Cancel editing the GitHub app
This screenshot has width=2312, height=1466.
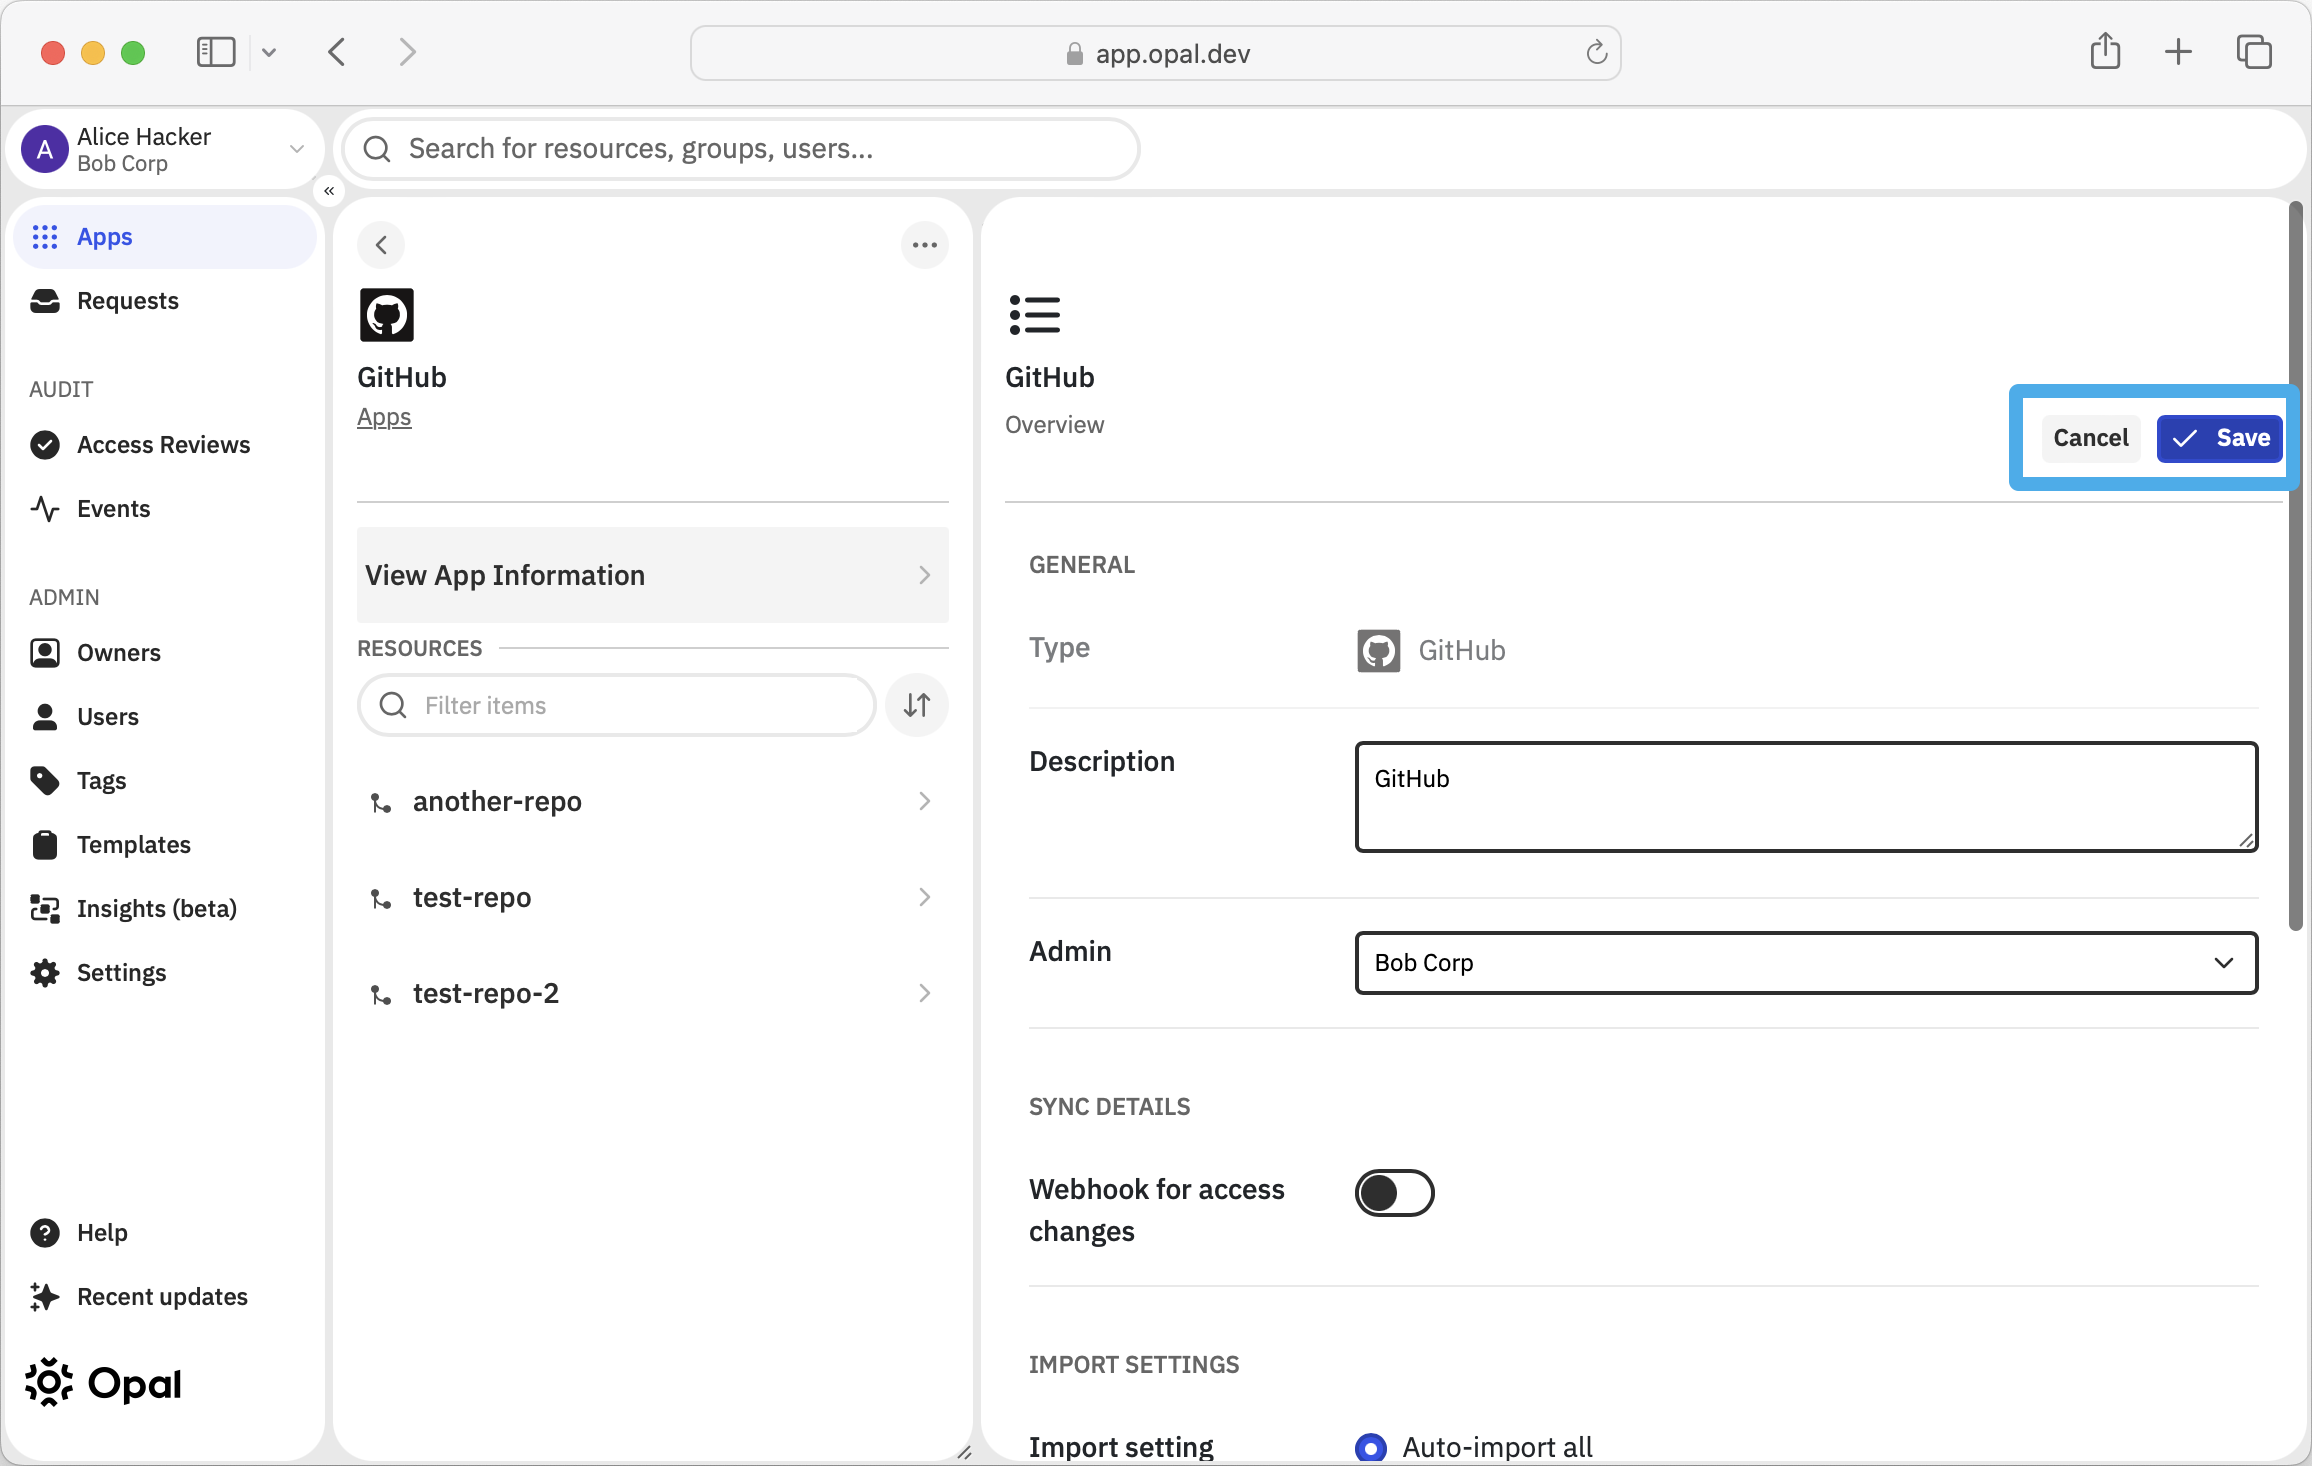click(x=2091, y=438)
